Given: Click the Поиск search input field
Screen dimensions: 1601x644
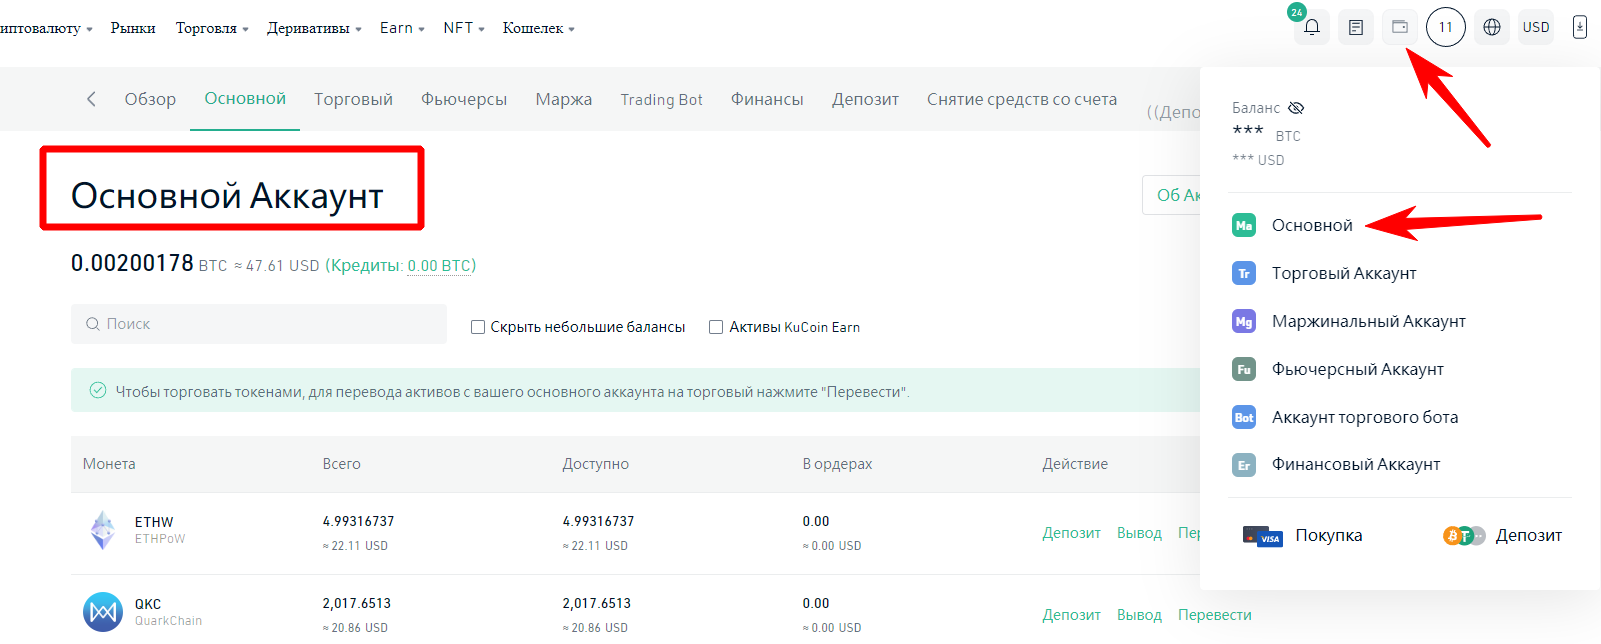Looking at the screenshot, I should [258, 324].
